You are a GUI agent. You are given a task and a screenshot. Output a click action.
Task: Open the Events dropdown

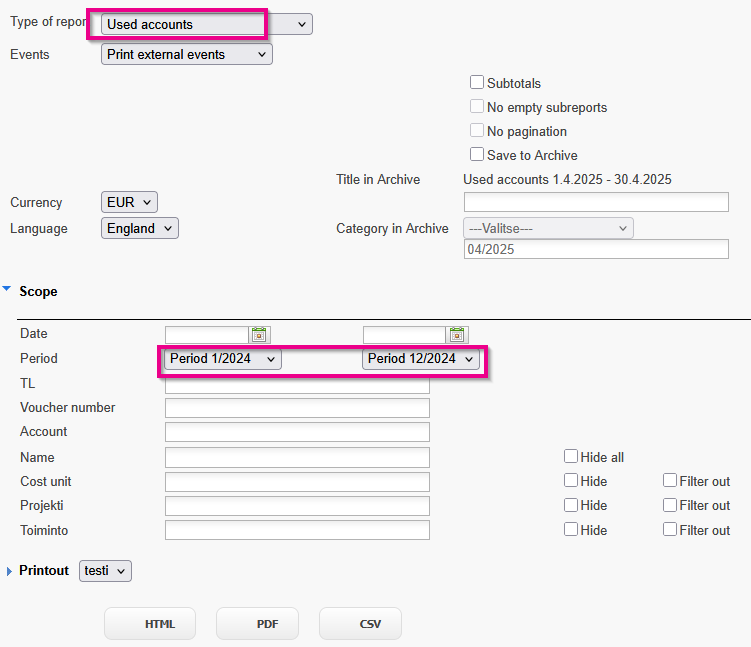[187, 54]
